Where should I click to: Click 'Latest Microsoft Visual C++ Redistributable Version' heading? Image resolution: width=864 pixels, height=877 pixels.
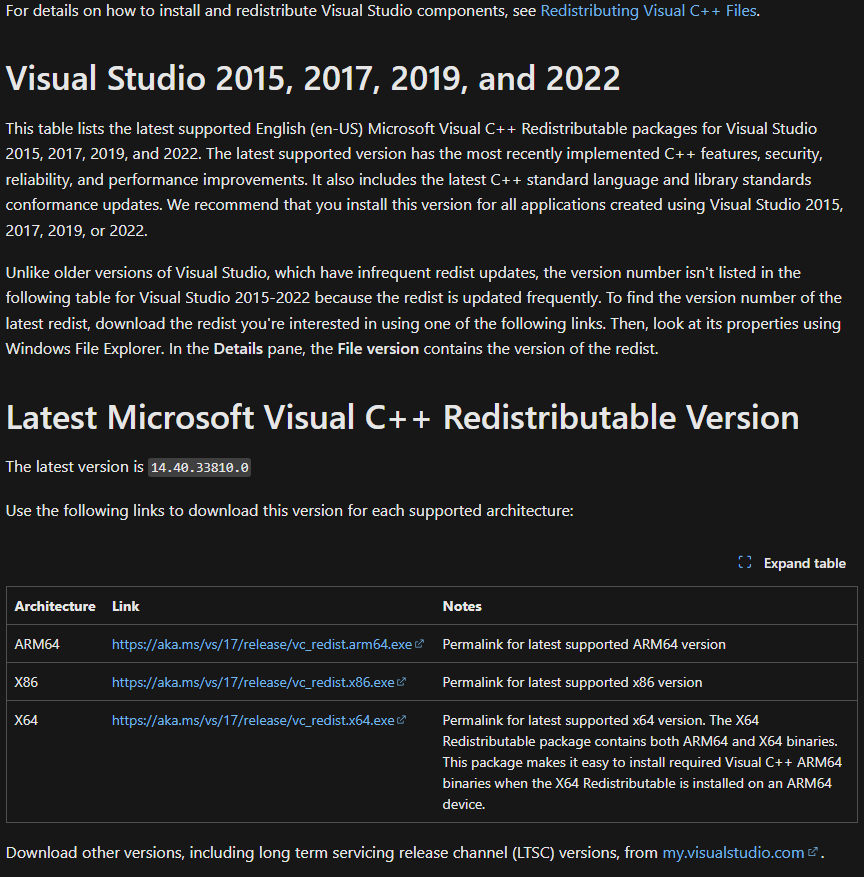[x=402, y=417]
